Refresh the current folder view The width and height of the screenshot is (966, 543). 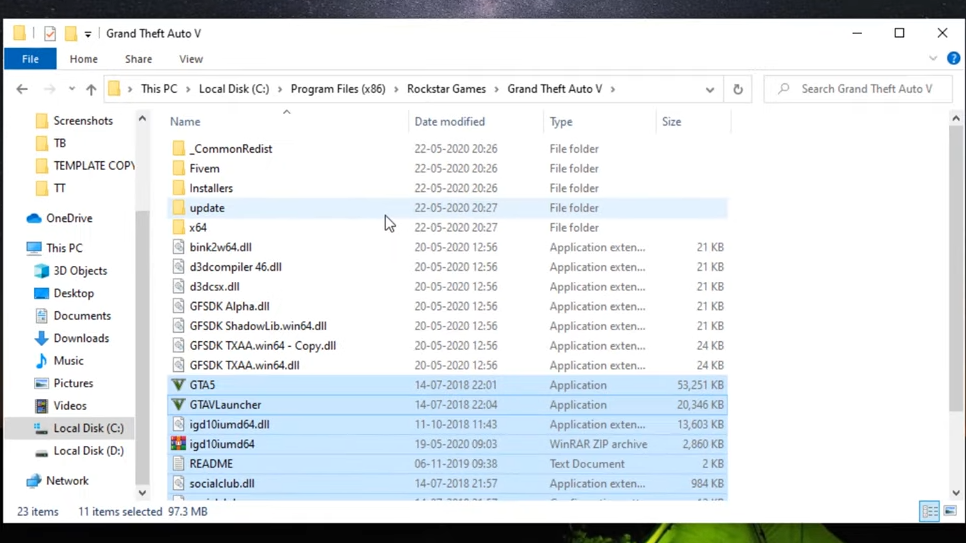pos(737,89)
